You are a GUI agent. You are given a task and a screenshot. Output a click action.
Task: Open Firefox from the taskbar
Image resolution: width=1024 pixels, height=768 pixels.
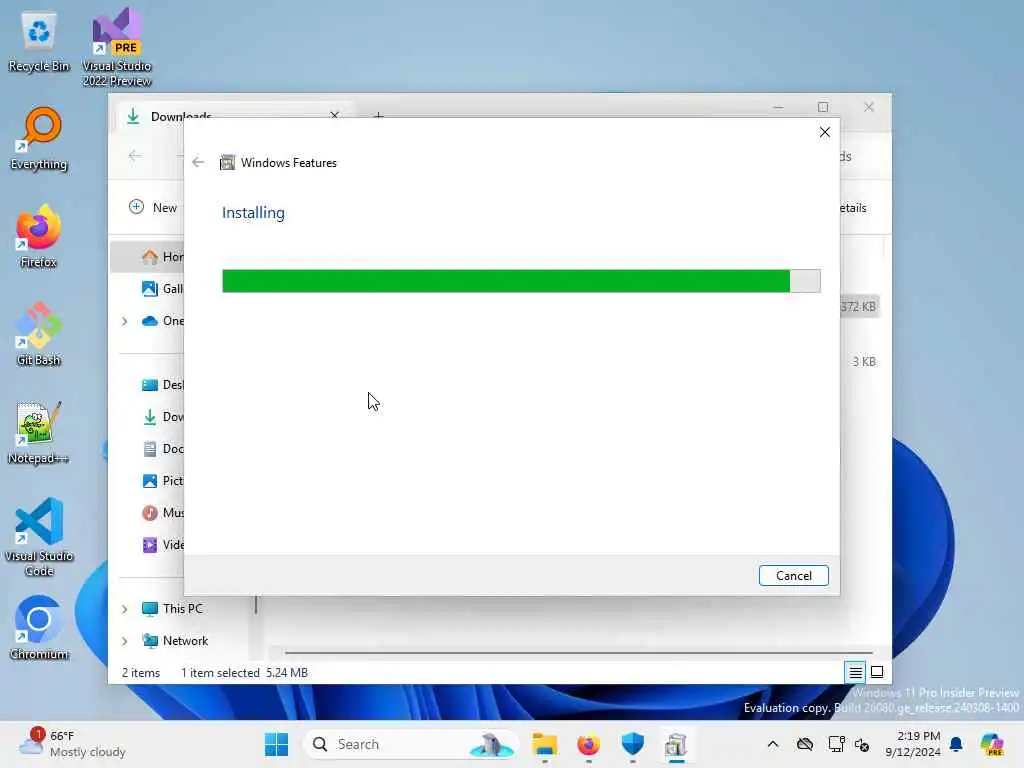(588, 744)
